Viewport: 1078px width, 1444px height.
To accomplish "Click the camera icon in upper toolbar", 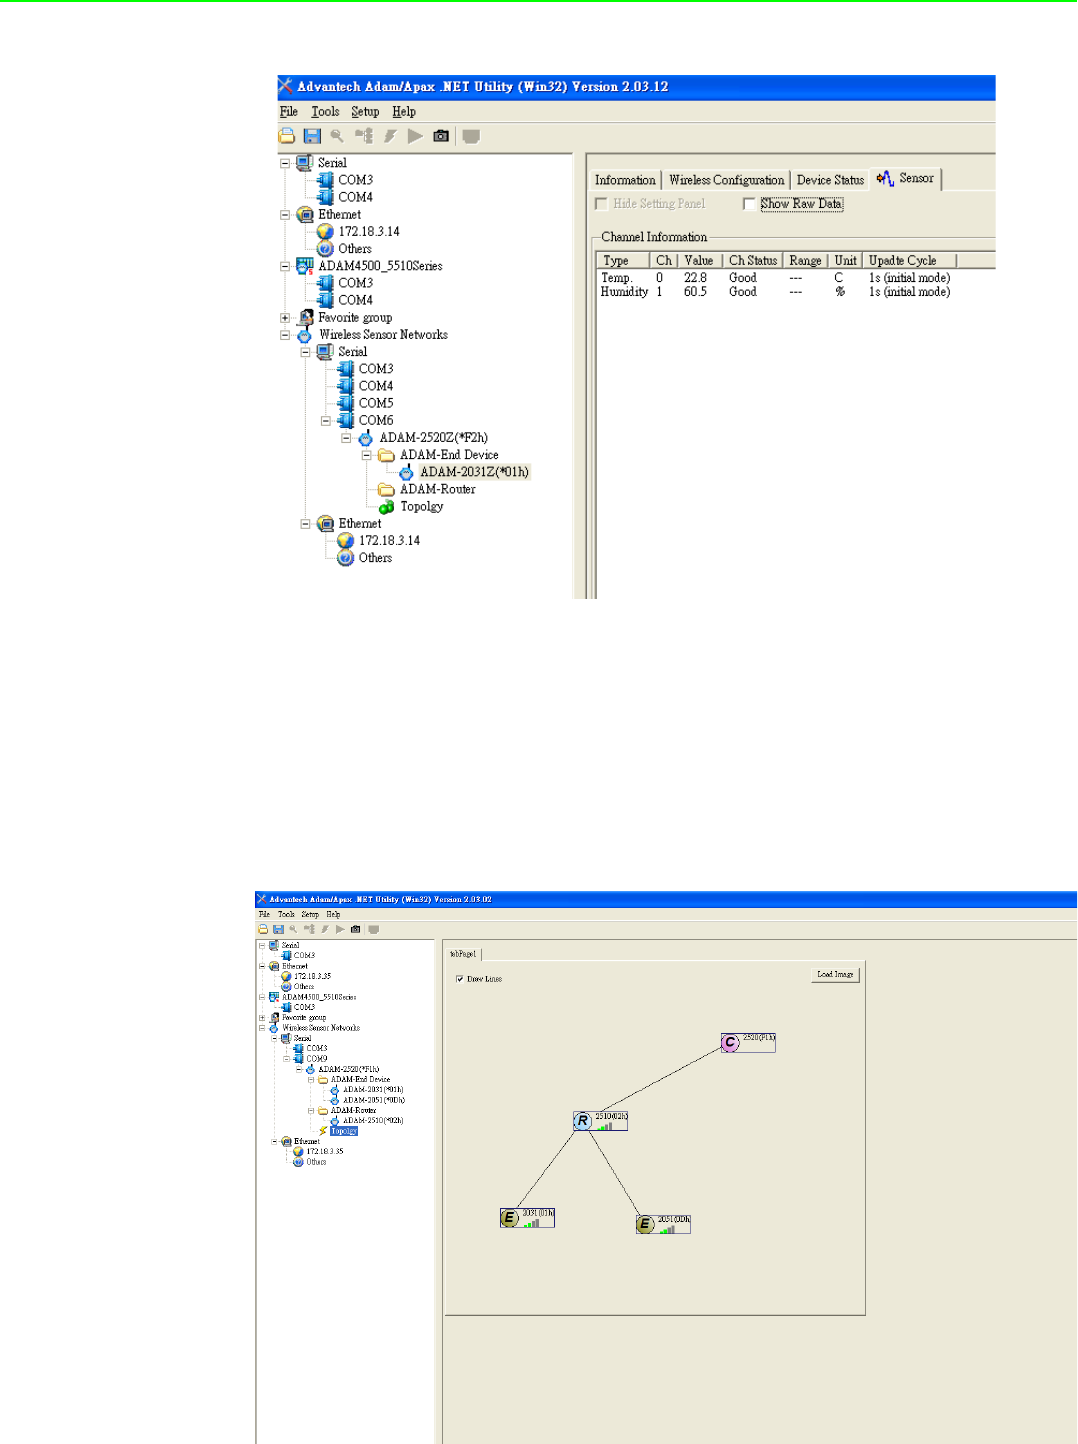I will (x=441, y=136).
